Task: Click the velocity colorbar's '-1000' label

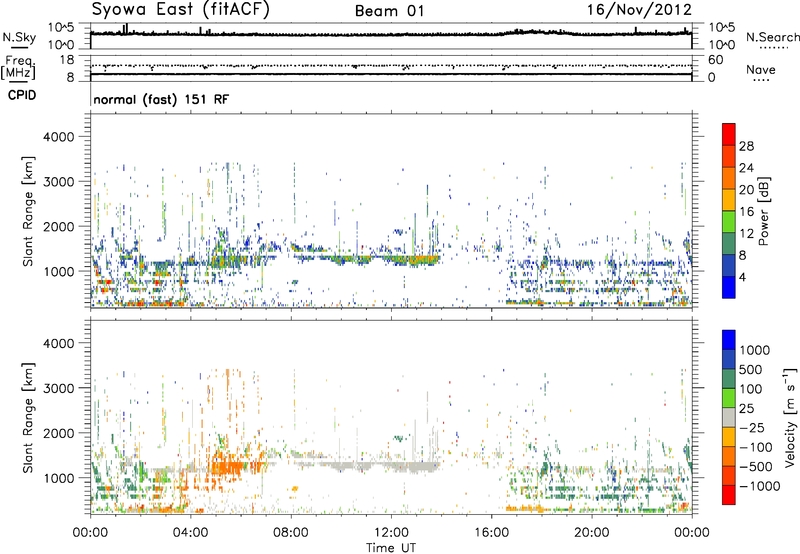Action: click(760, 486)
